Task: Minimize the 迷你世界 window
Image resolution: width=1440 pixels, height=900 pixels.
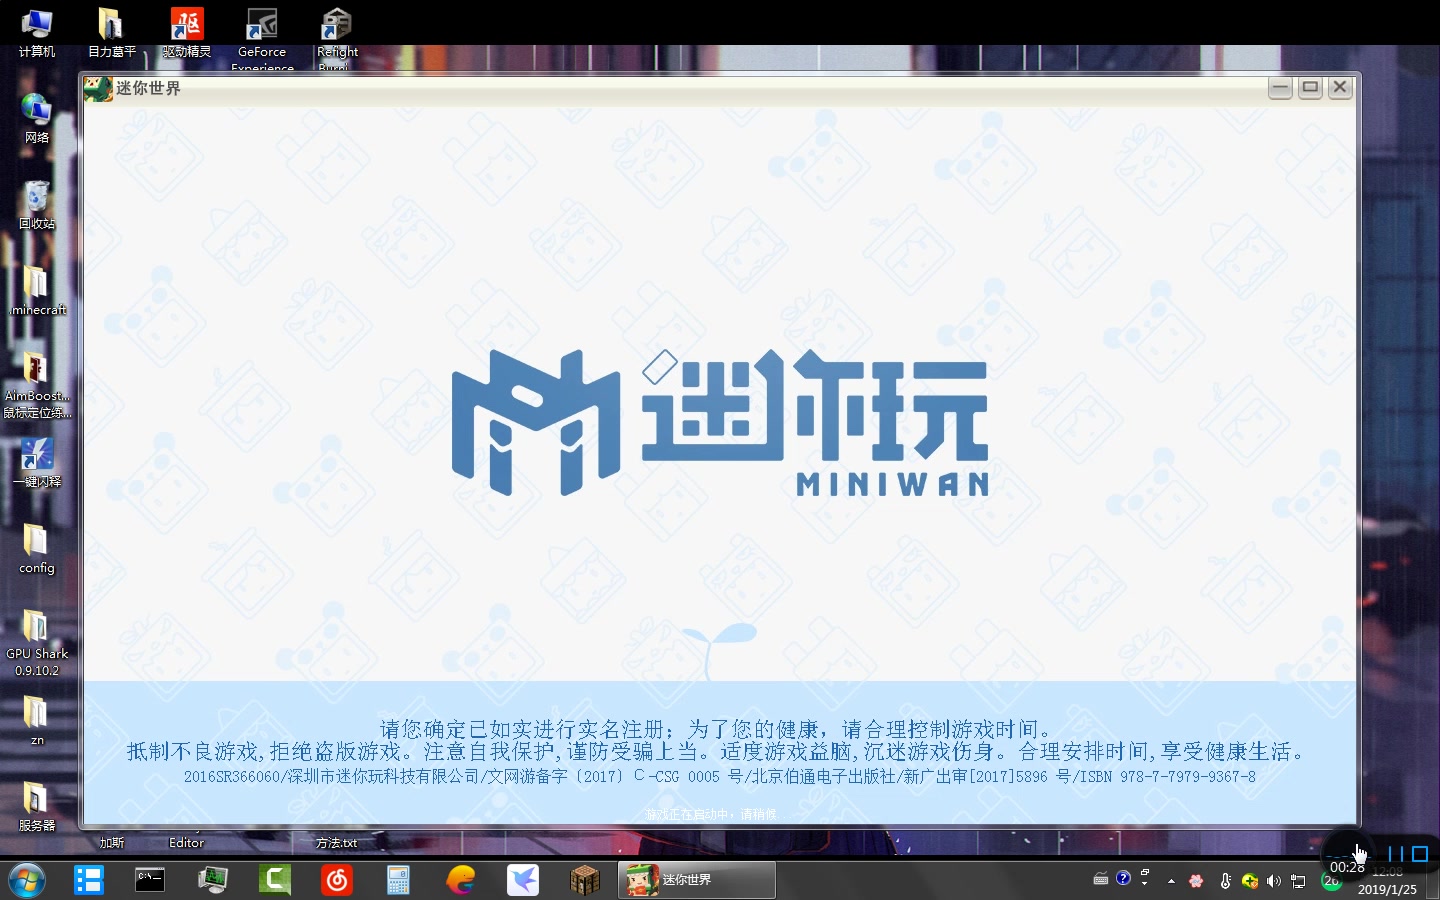Action: pos(1280,88)
